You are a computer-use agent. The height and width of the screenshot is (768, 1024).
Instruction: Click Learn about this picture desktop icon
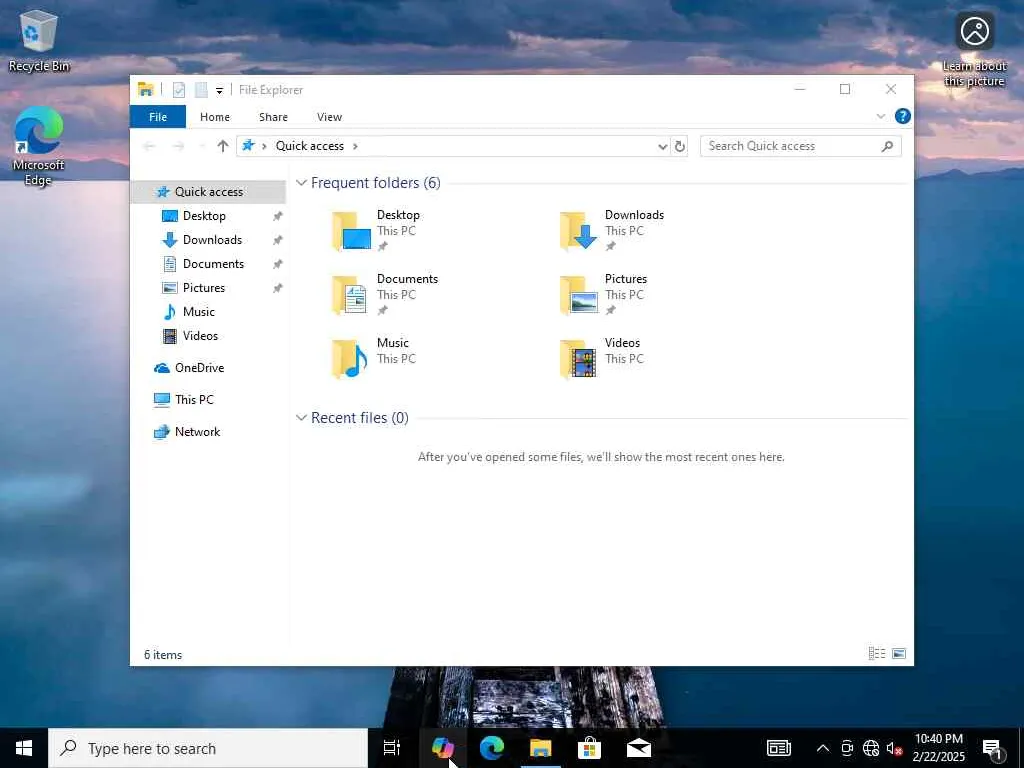coord(974,50)
